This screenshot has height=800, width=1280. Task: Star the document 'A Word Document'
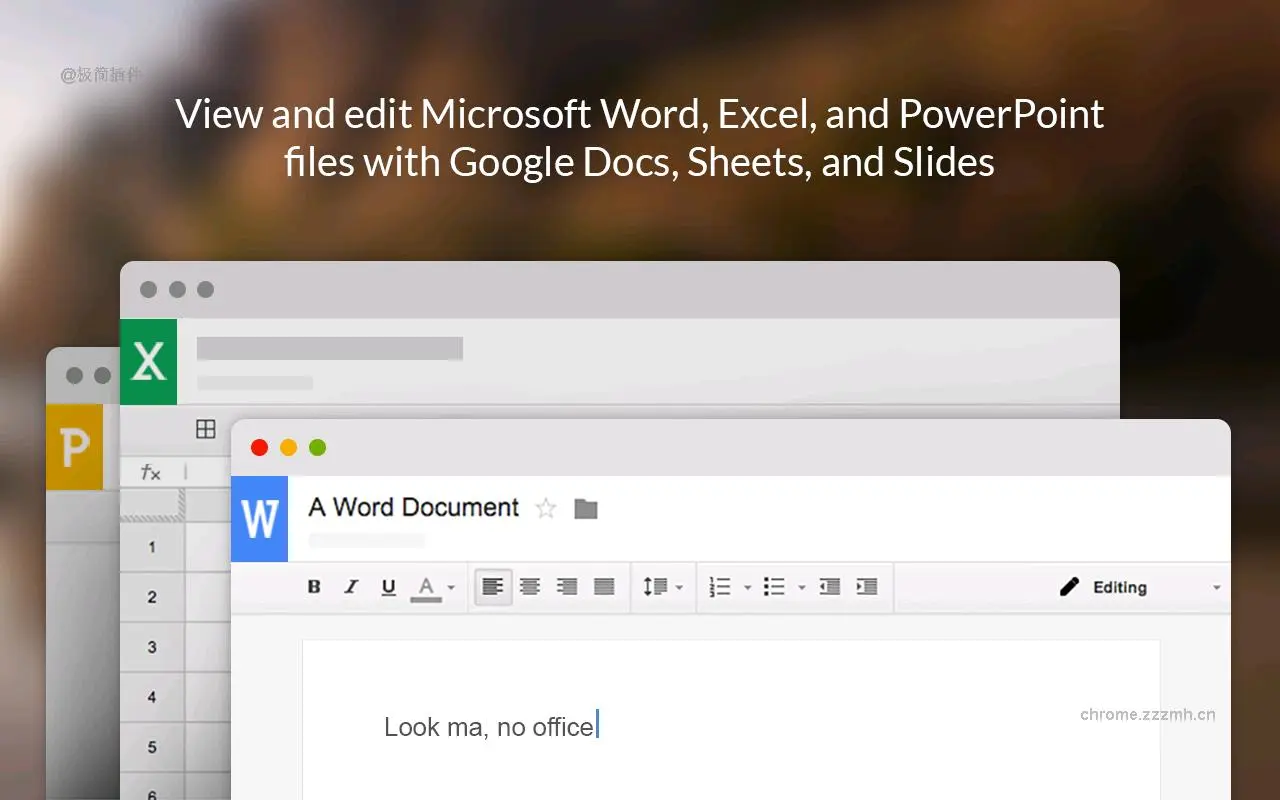coord(546,509)
